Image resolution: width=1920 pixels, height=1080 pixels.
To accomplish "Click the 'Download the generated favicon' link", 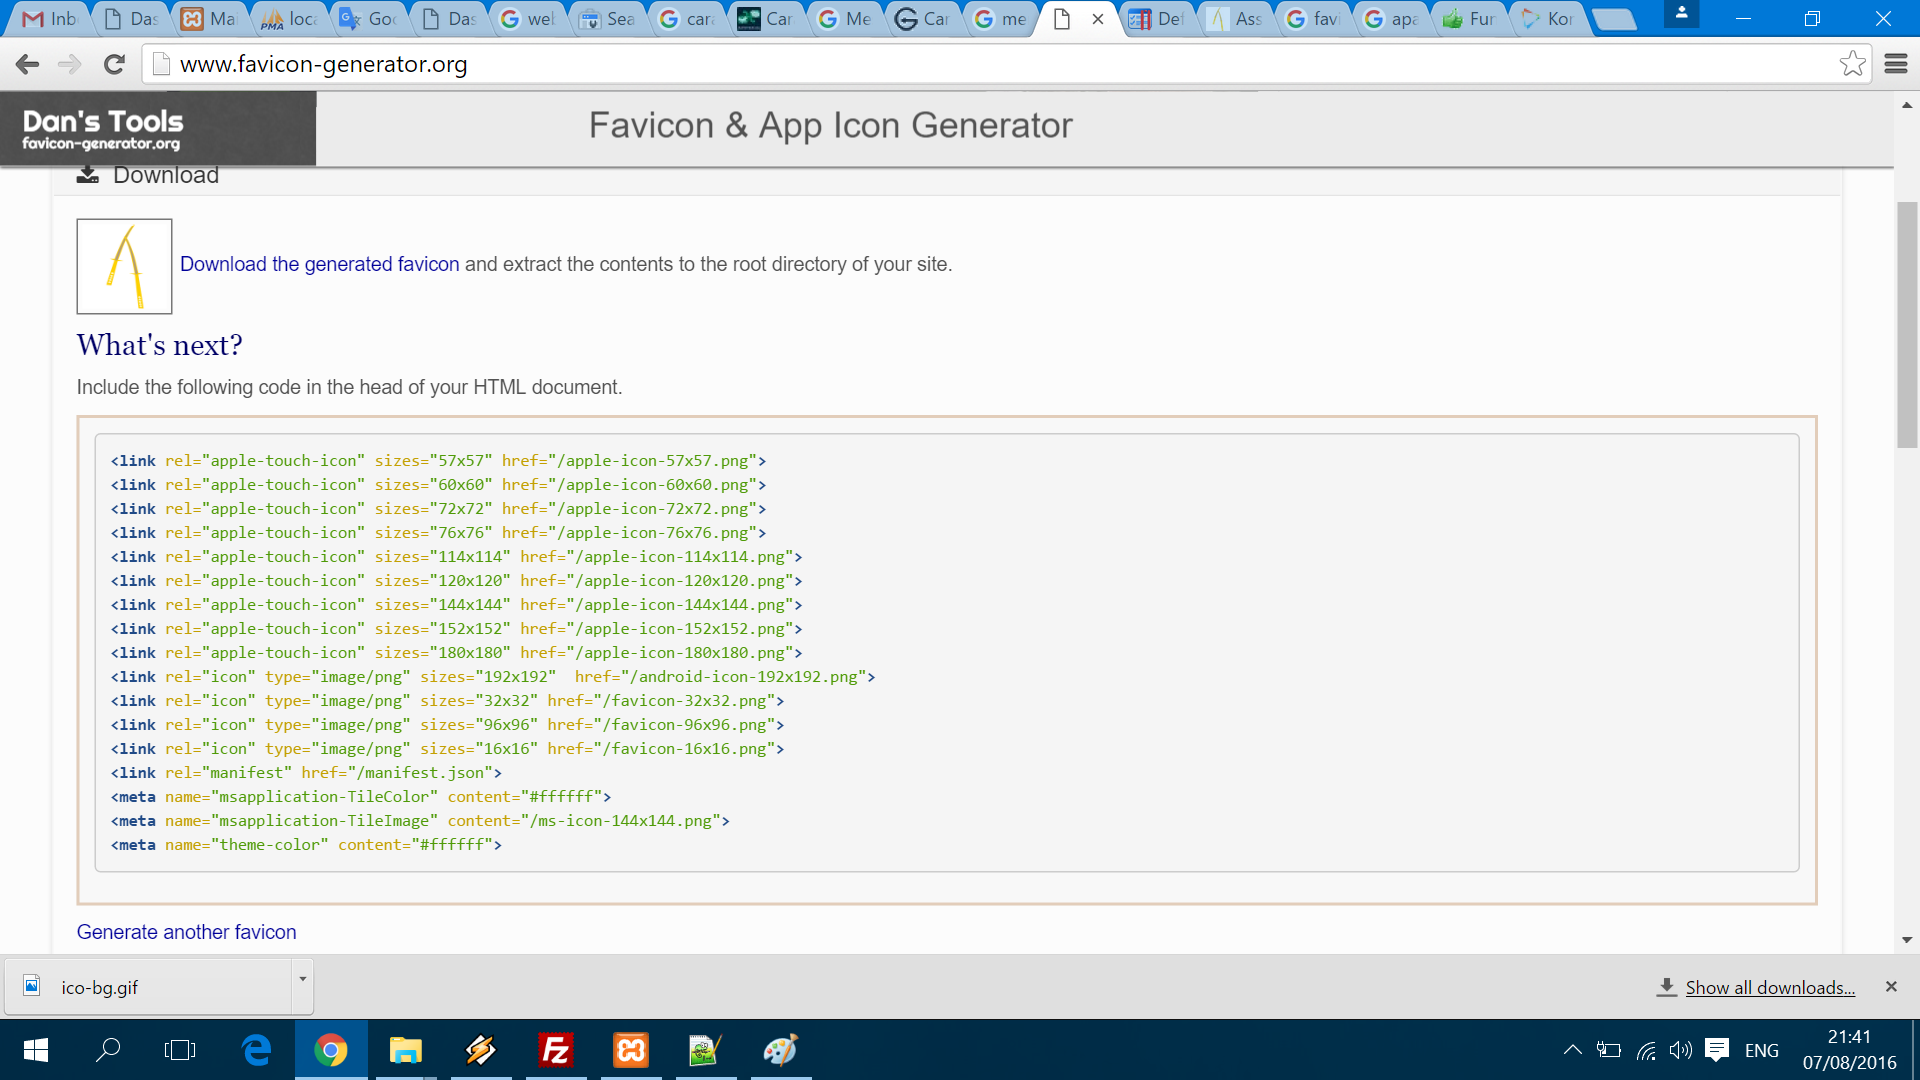I will coord(318,264).
